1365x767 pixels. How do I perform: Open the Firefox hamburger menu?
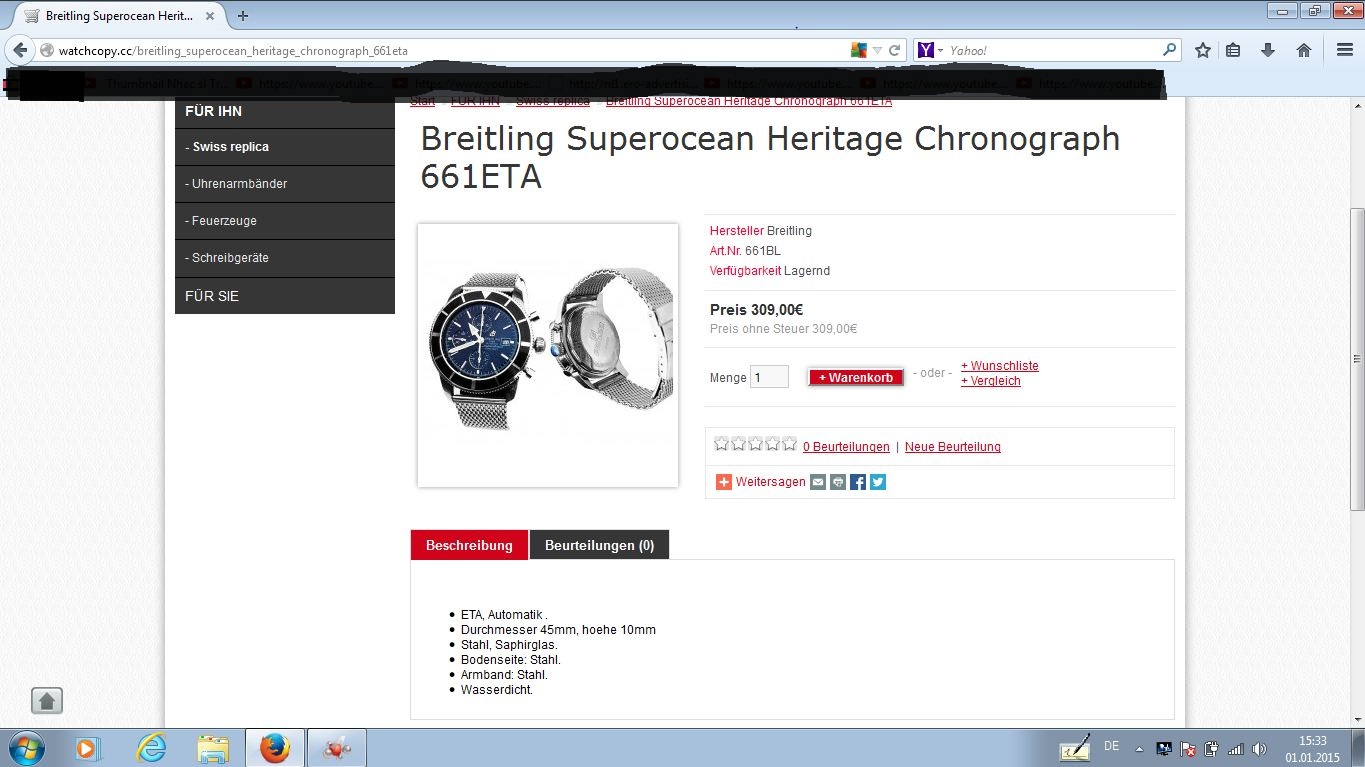pyautogui.click(x=1345, y=50)
